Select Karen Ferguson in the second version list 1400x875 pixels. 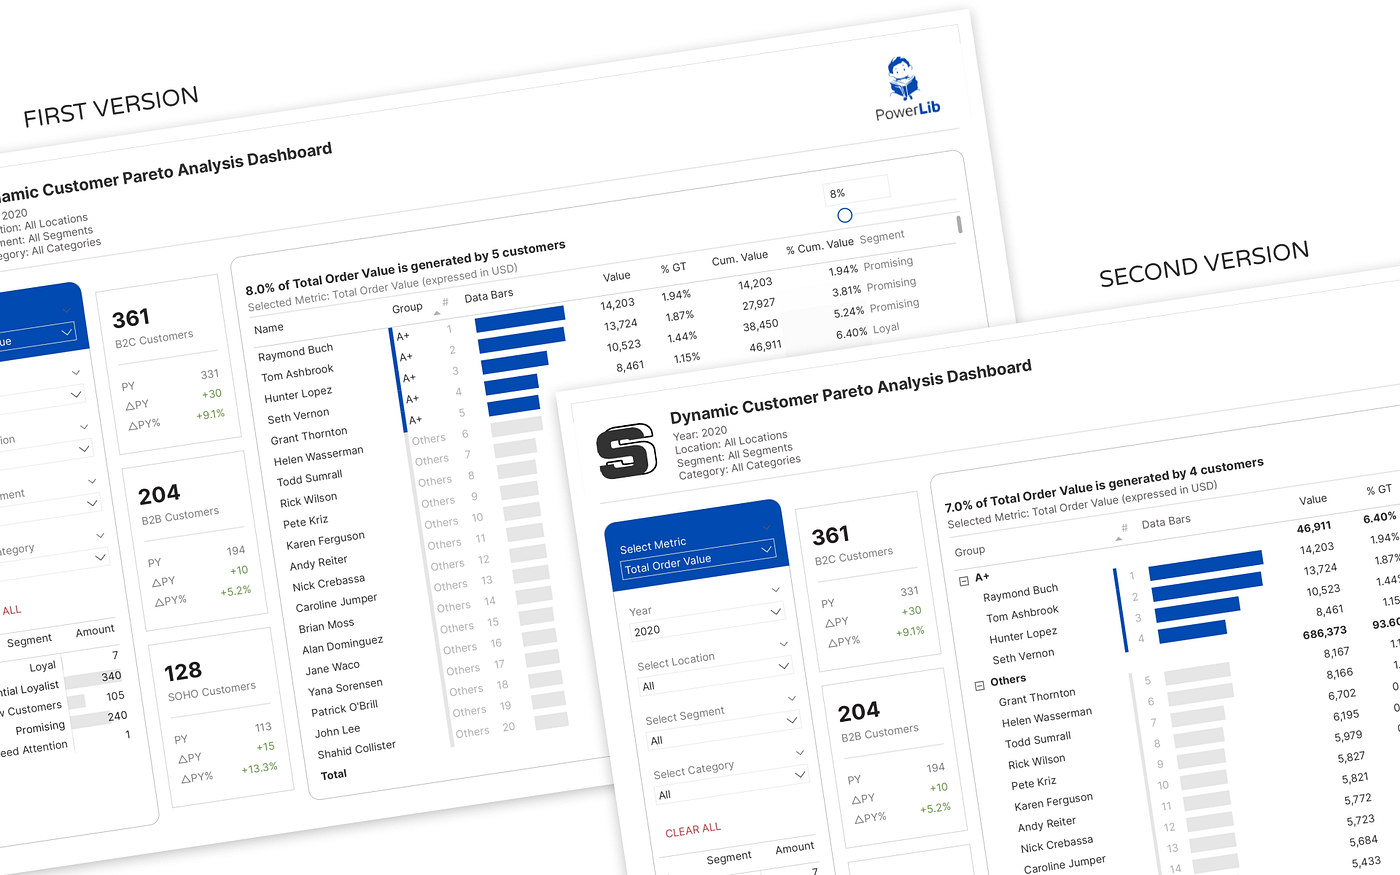(1053, 802)
